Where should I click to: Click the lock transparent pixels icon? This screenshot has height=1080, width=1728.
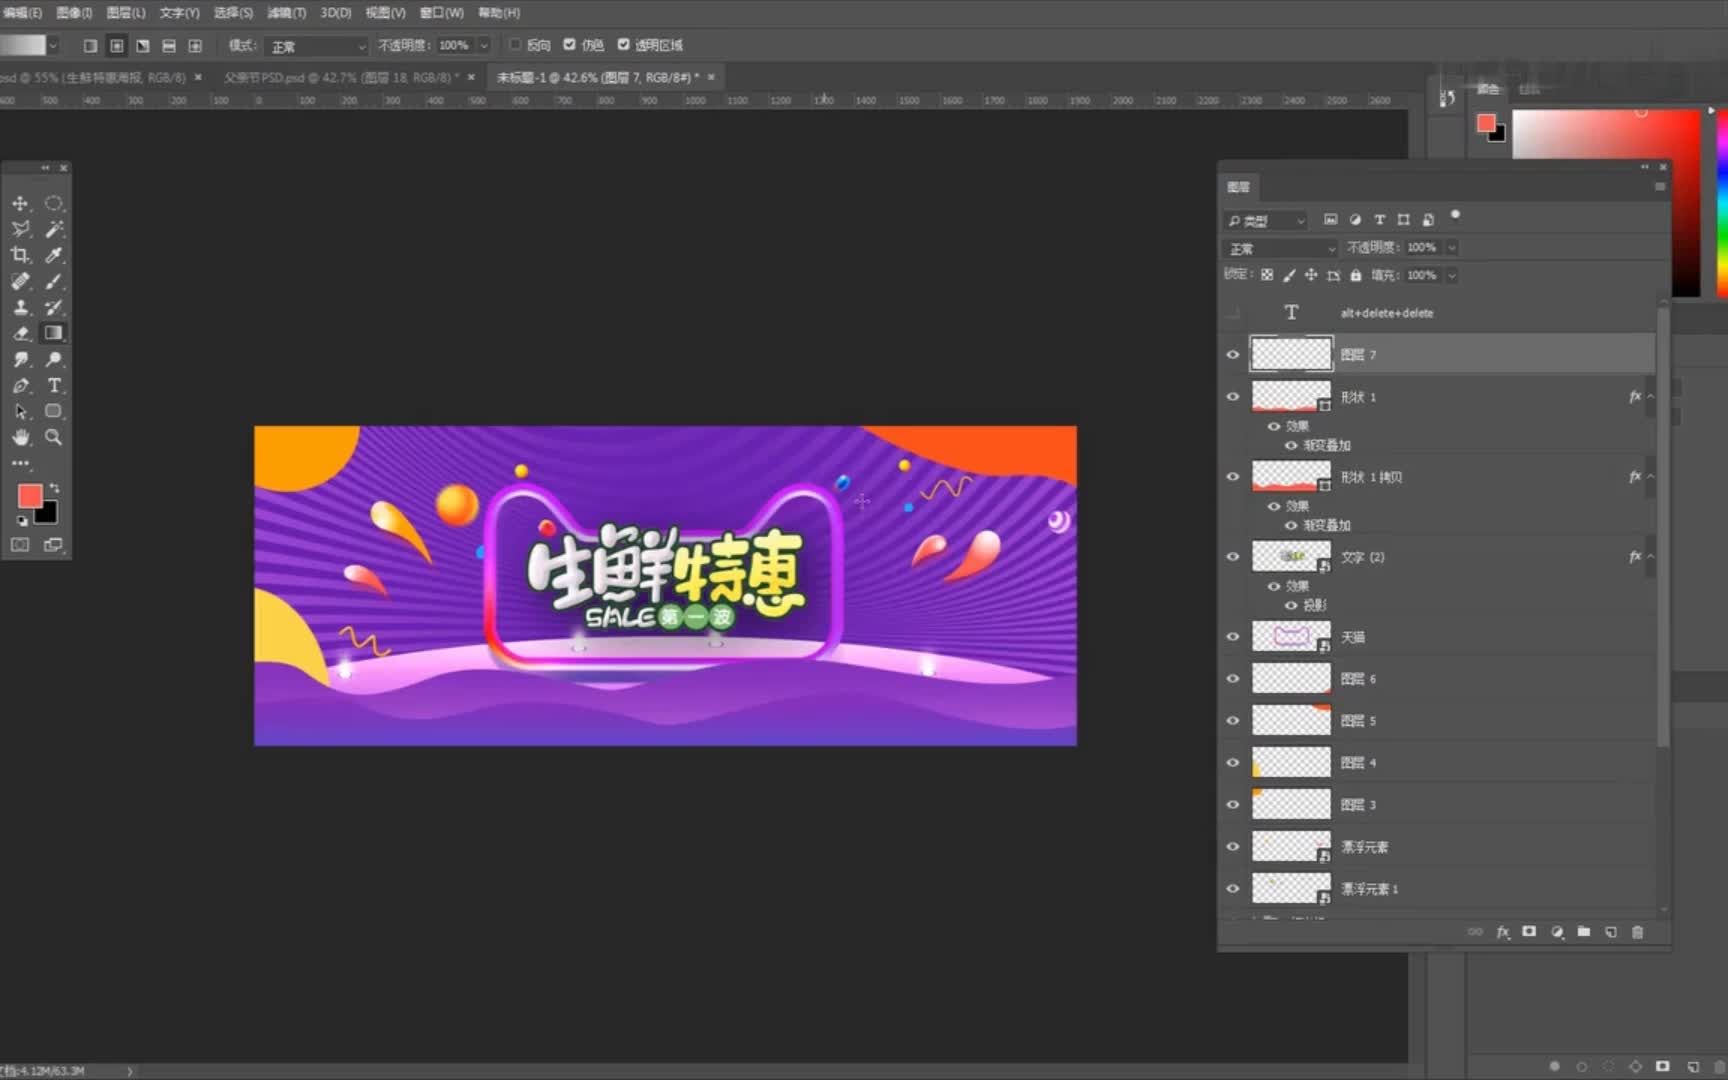click(1267, 275)
